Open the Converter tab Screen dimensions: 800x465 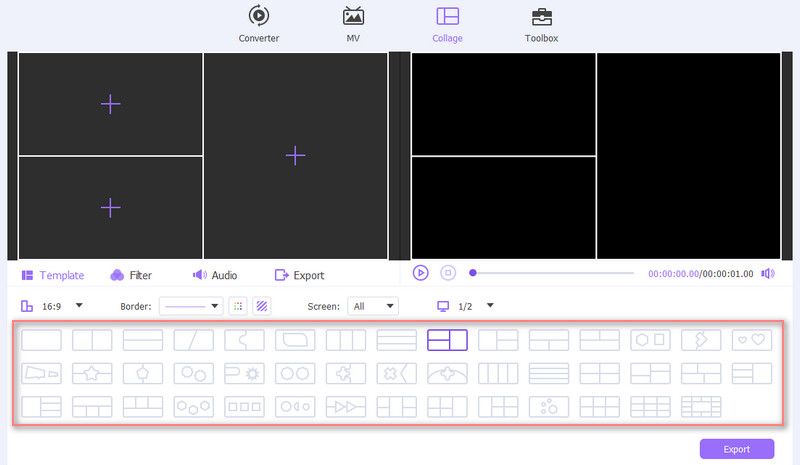259,24
